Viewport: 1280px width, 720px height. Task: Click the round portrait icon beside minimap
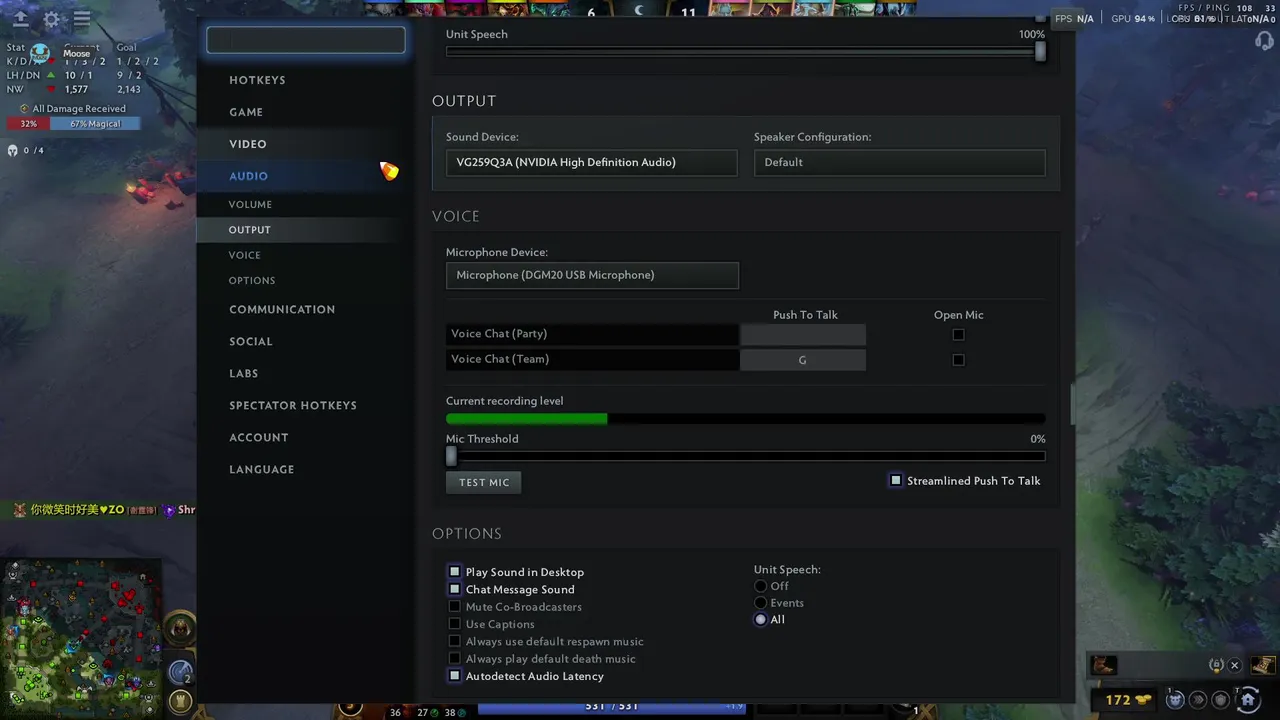179,628
